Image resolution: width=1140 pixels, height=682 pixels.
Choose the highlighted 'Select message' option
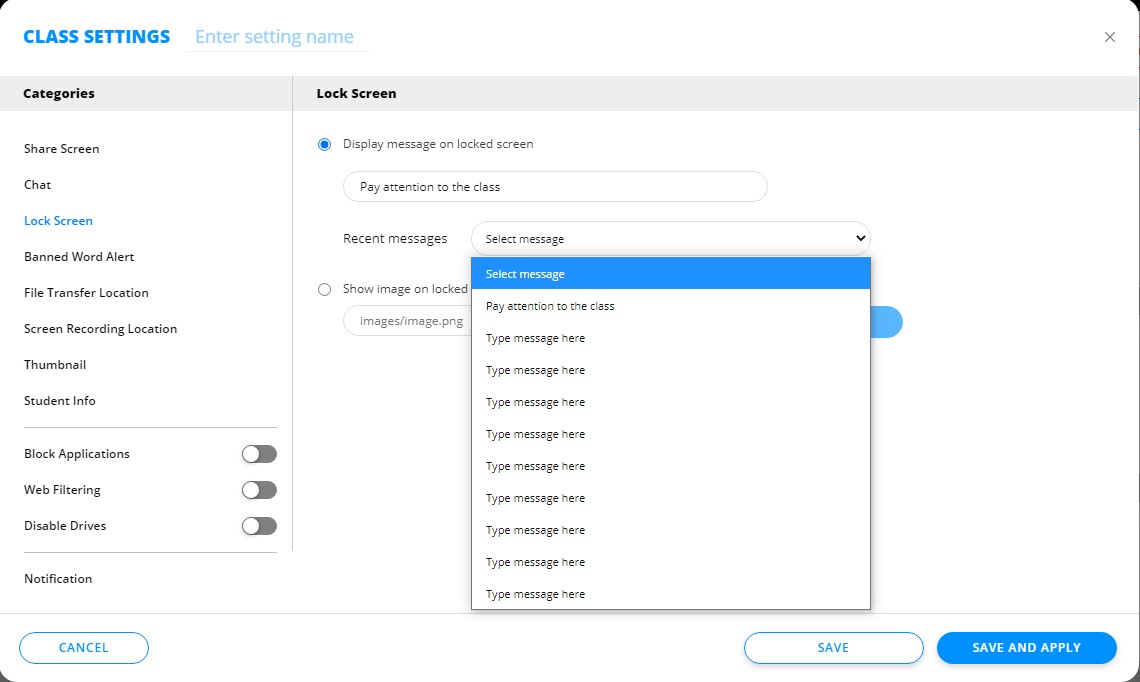(x=525, y=274)
